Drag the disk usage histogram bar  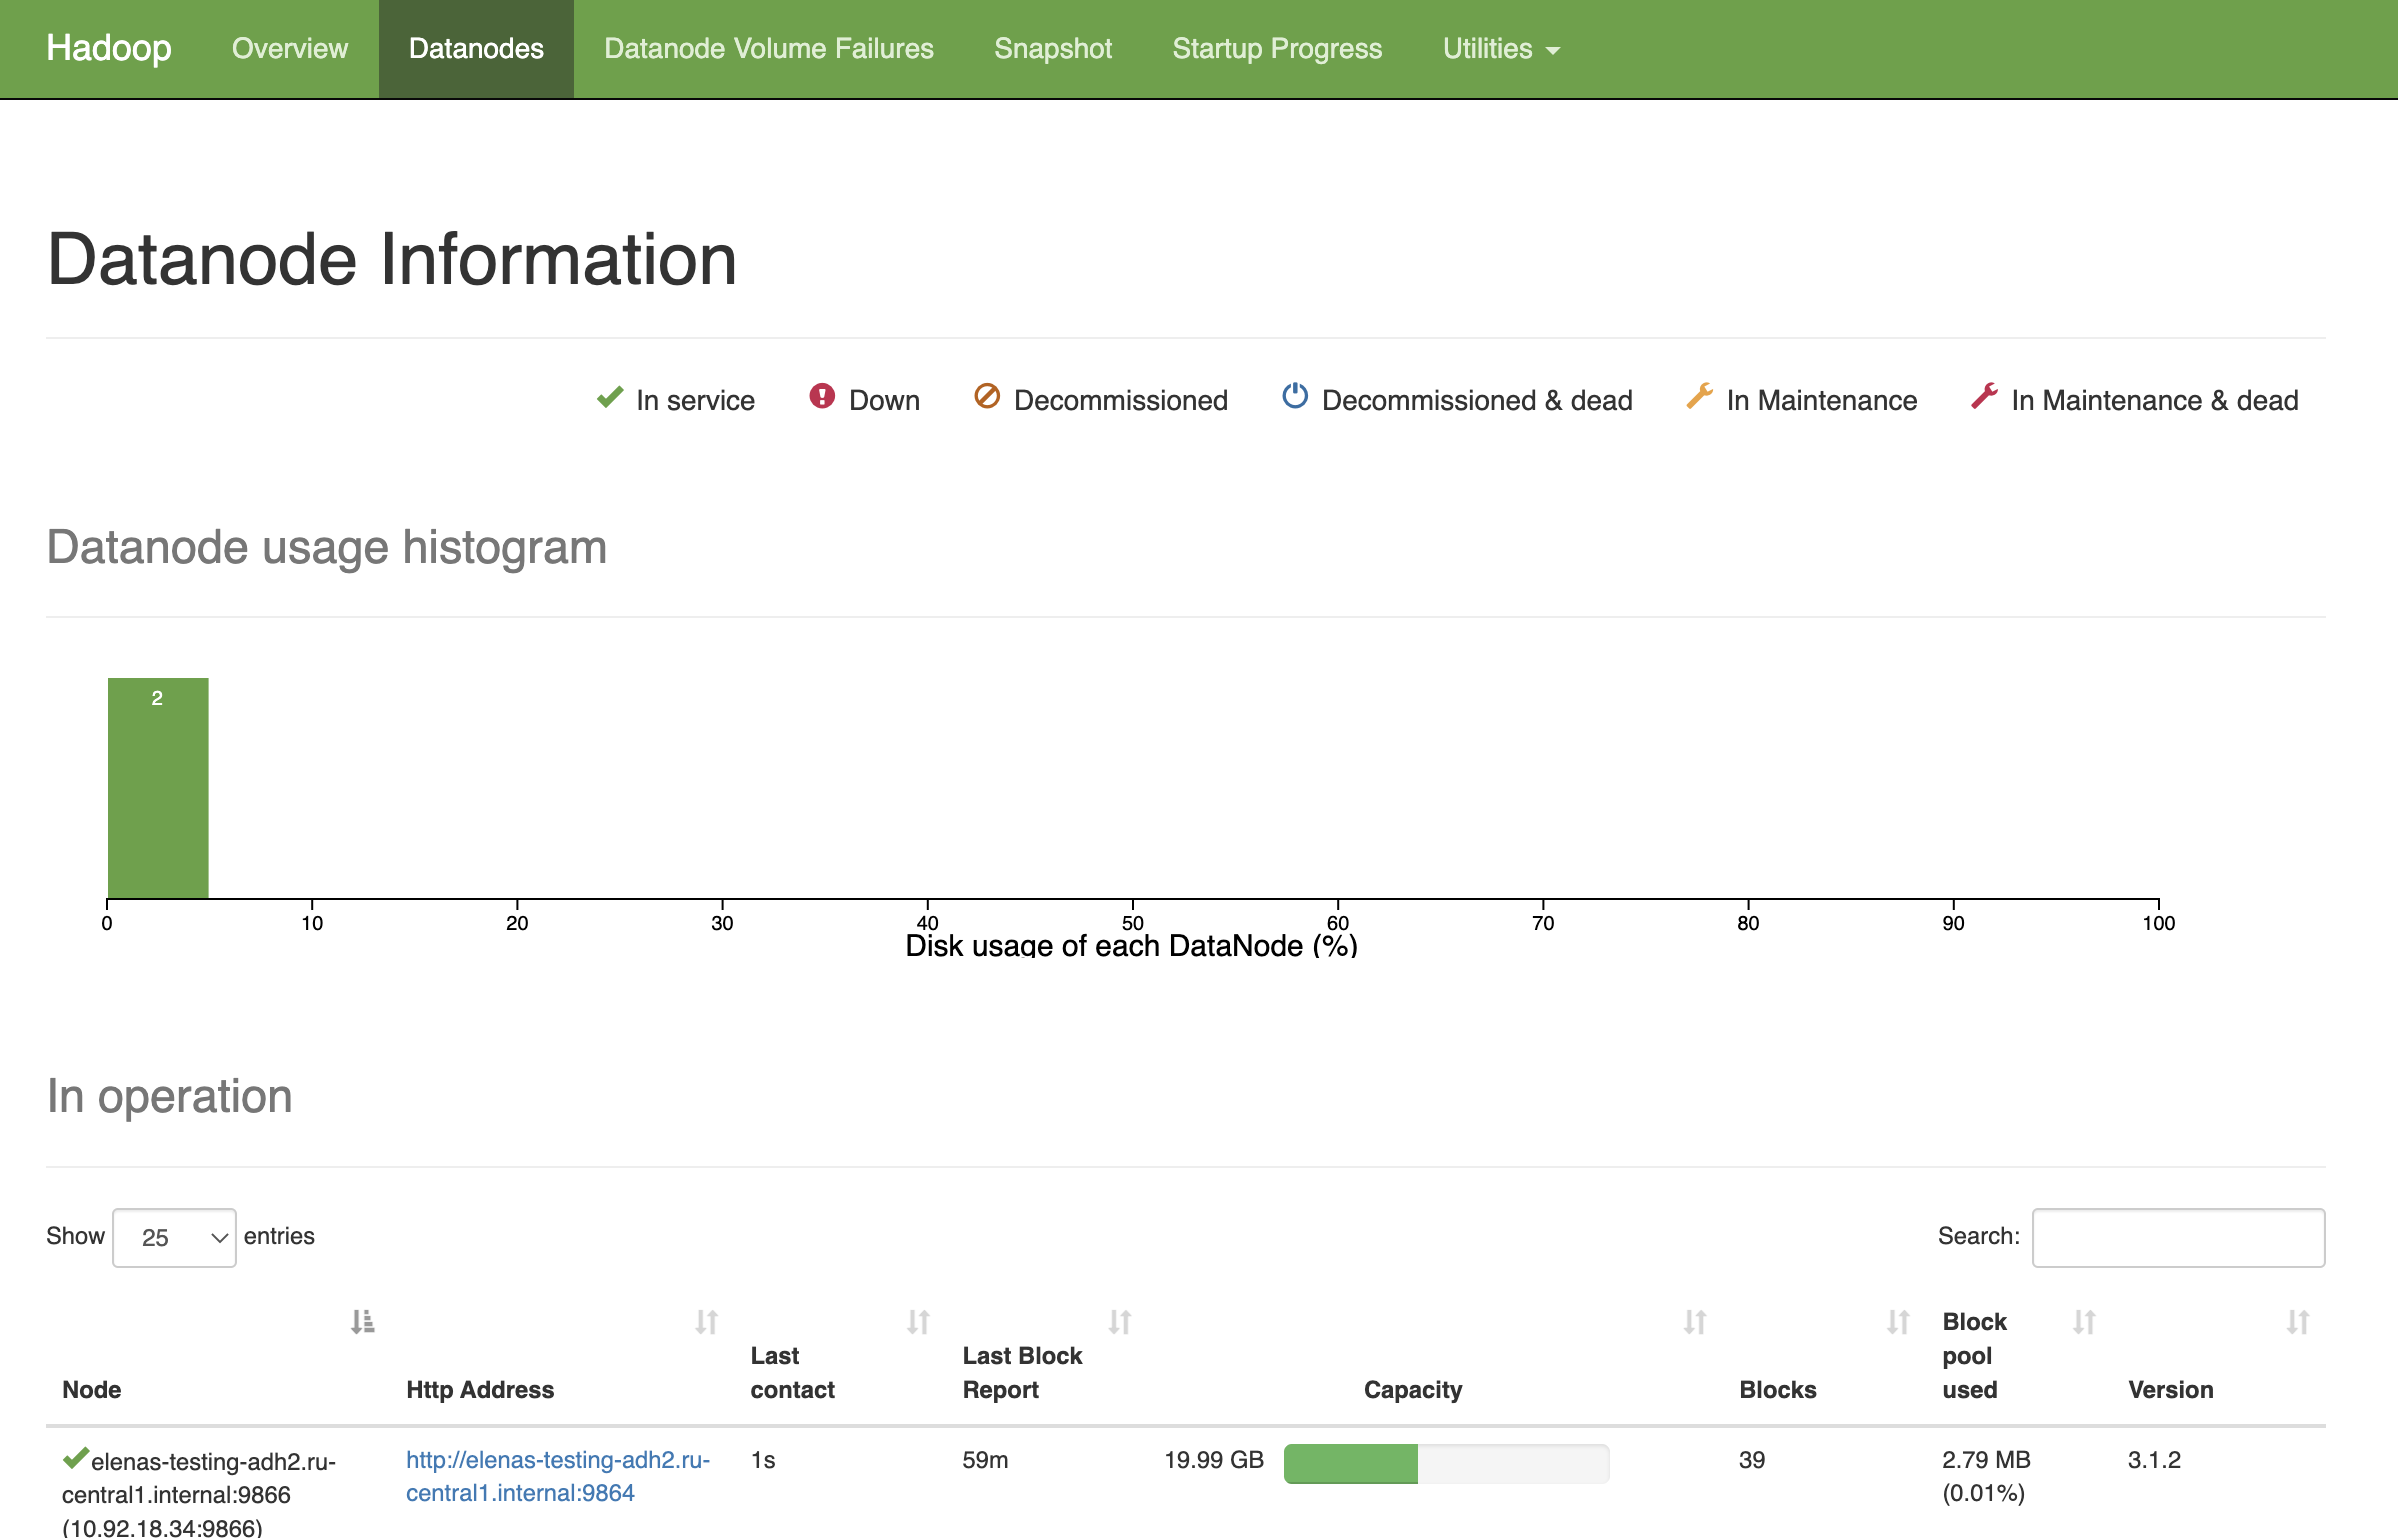[x=156, y=786]
